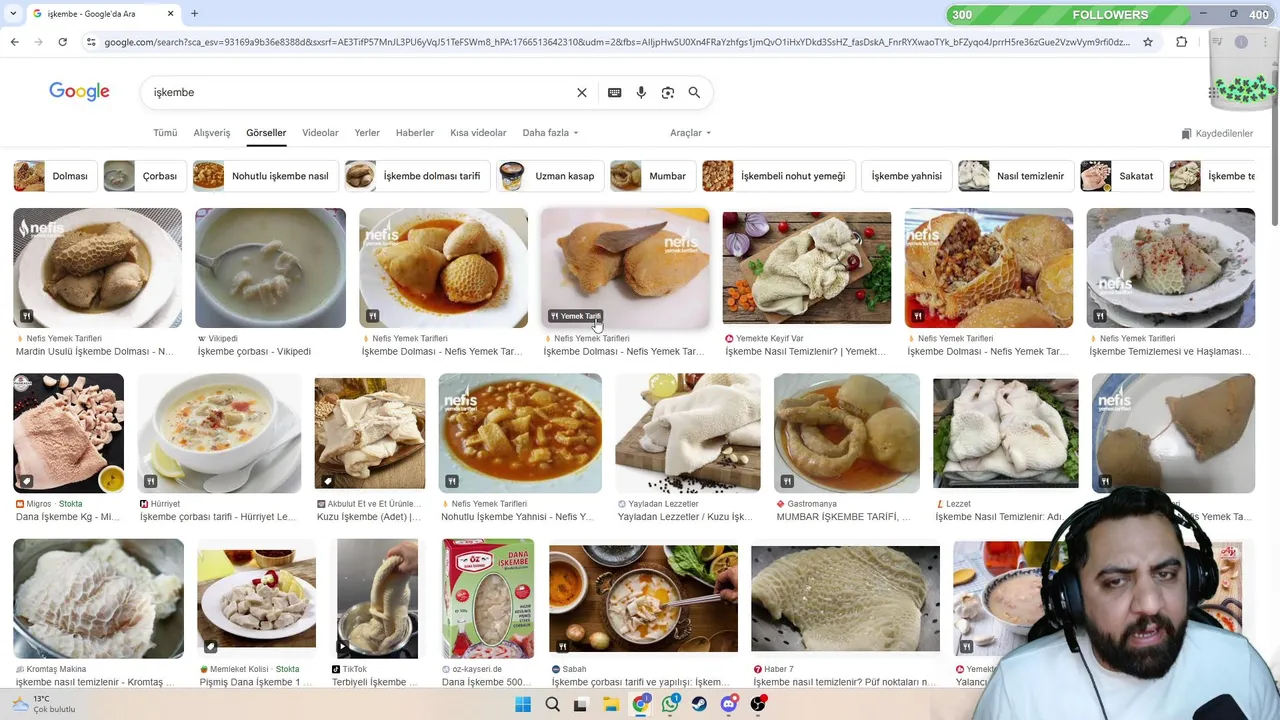Open OBS Studio from the taskbar

758,704
